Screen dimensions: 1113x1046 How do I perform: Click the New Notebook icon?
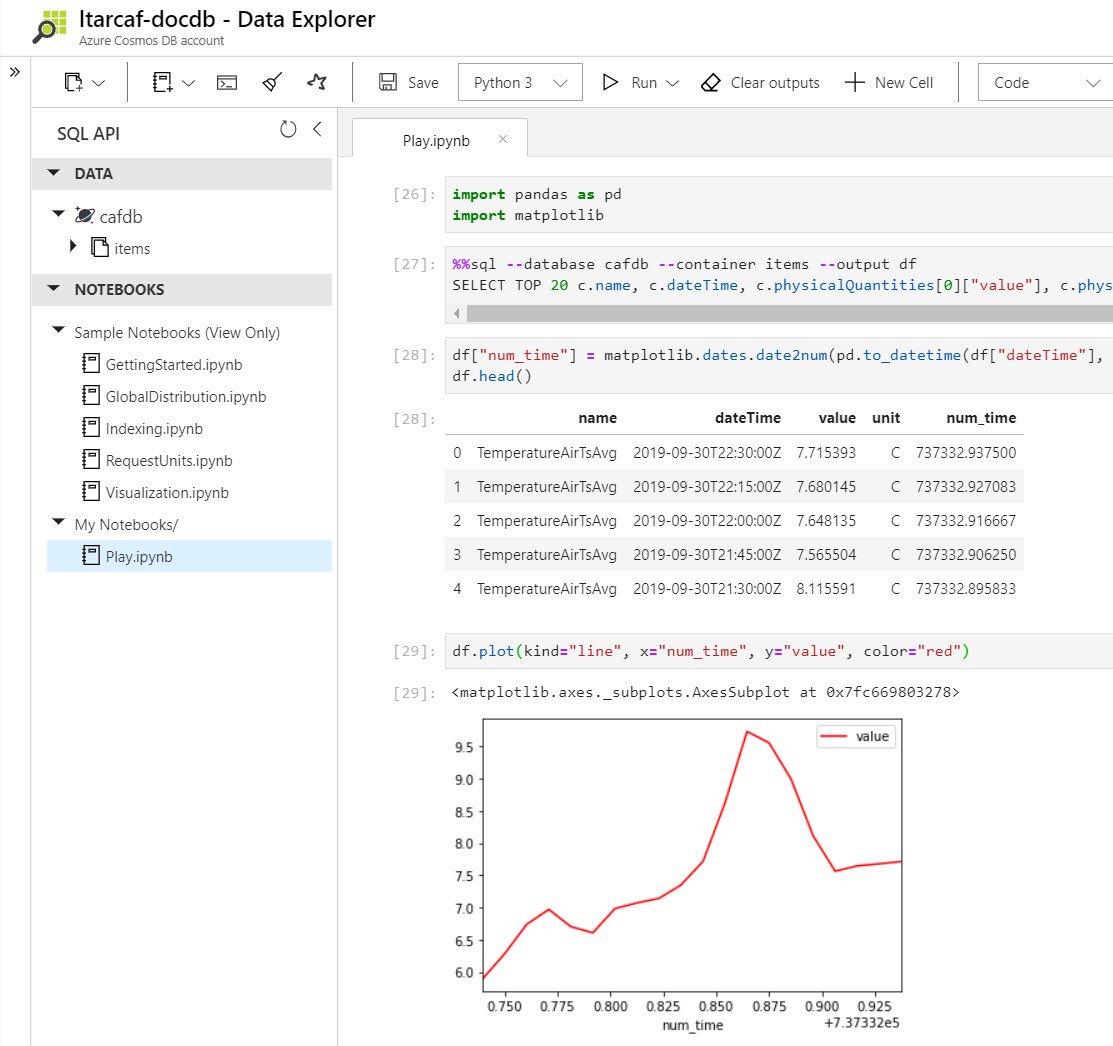click(x=163, y=82)
